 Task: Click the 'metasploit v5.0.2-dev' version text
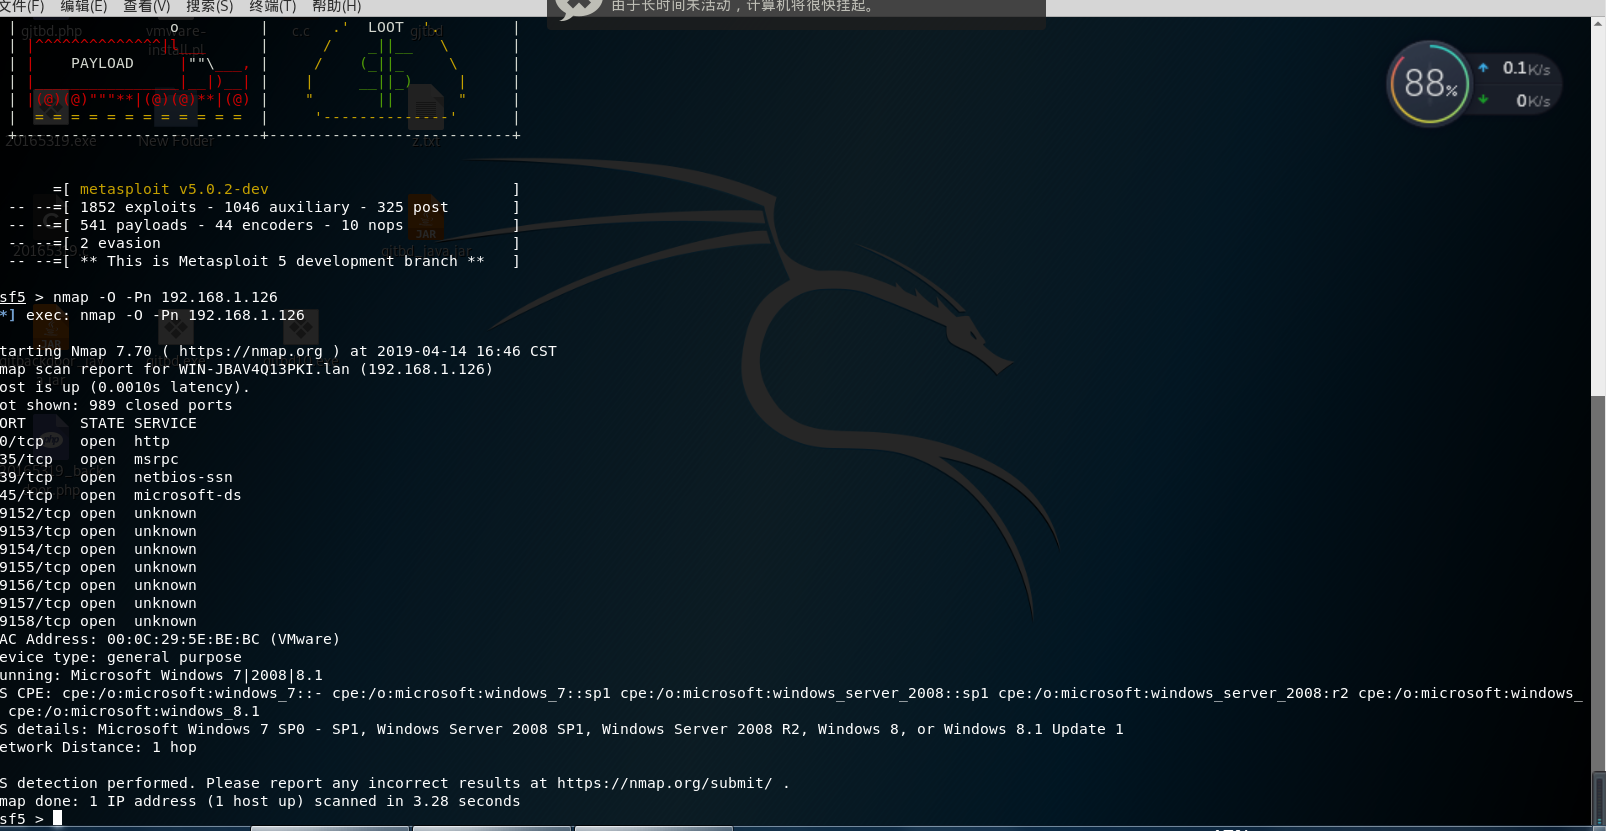pyautogui.click(x=174, y=189)
